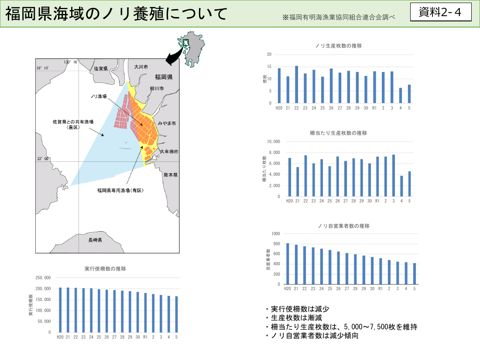Click the ノリ自営業者数の推移 chart title
The image size is (480, 360).
coord(344,226)
